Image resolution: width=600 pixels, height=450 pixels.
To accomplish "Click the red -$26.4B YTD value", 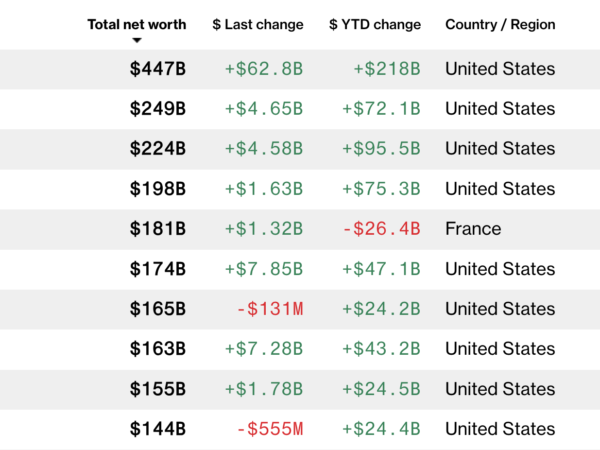I will point(383,229).
